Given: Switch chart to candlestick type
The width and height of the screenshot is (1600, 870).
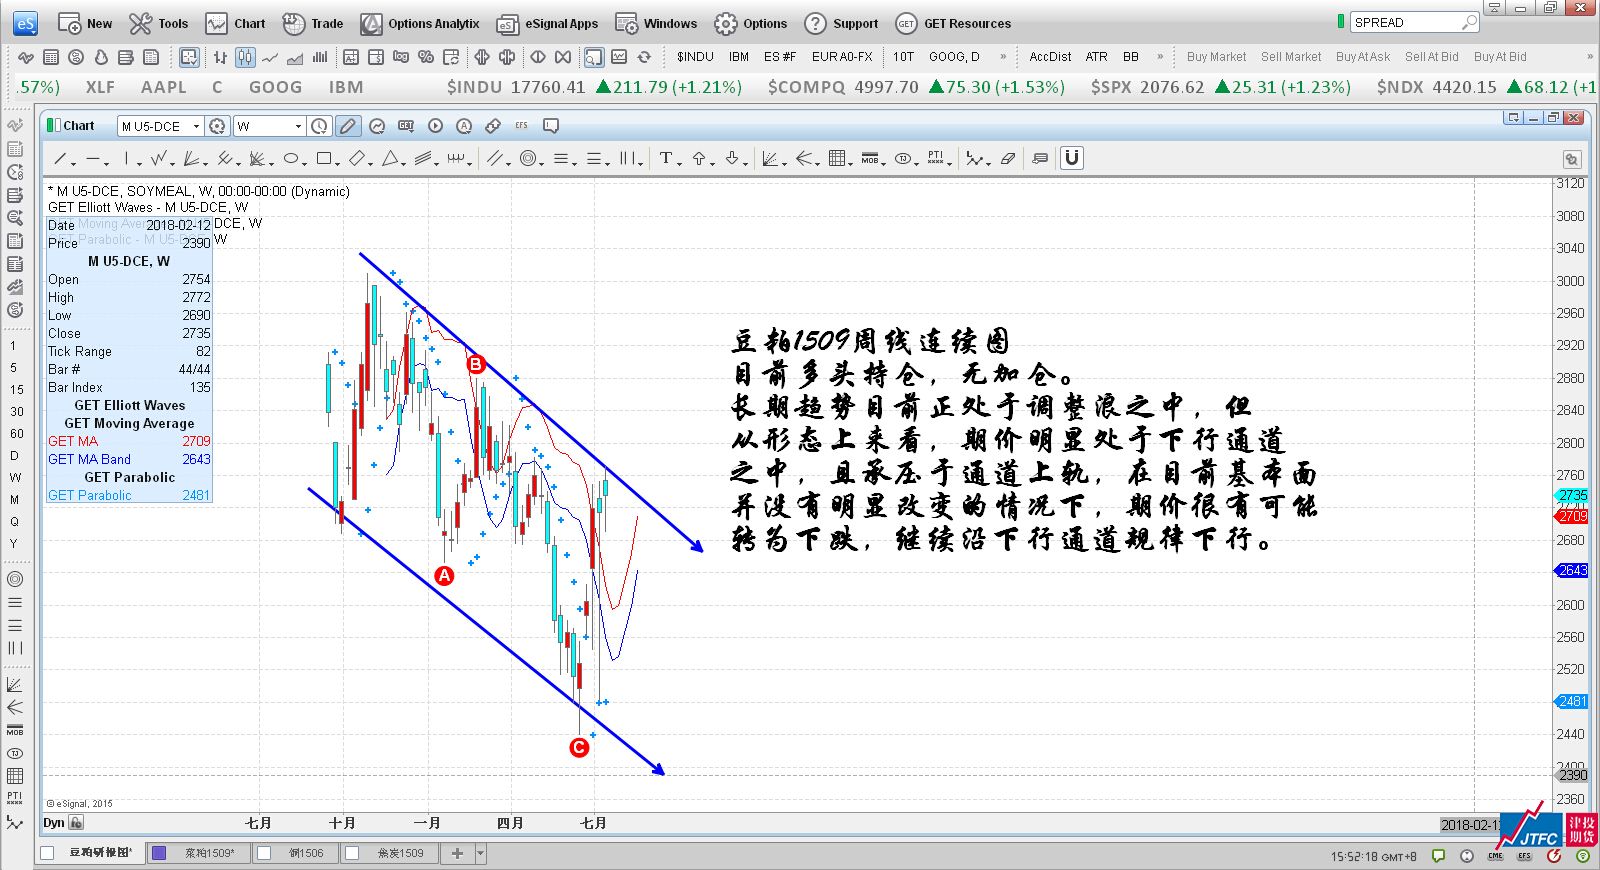Looking at the screenshot, I should pos(245,57).
